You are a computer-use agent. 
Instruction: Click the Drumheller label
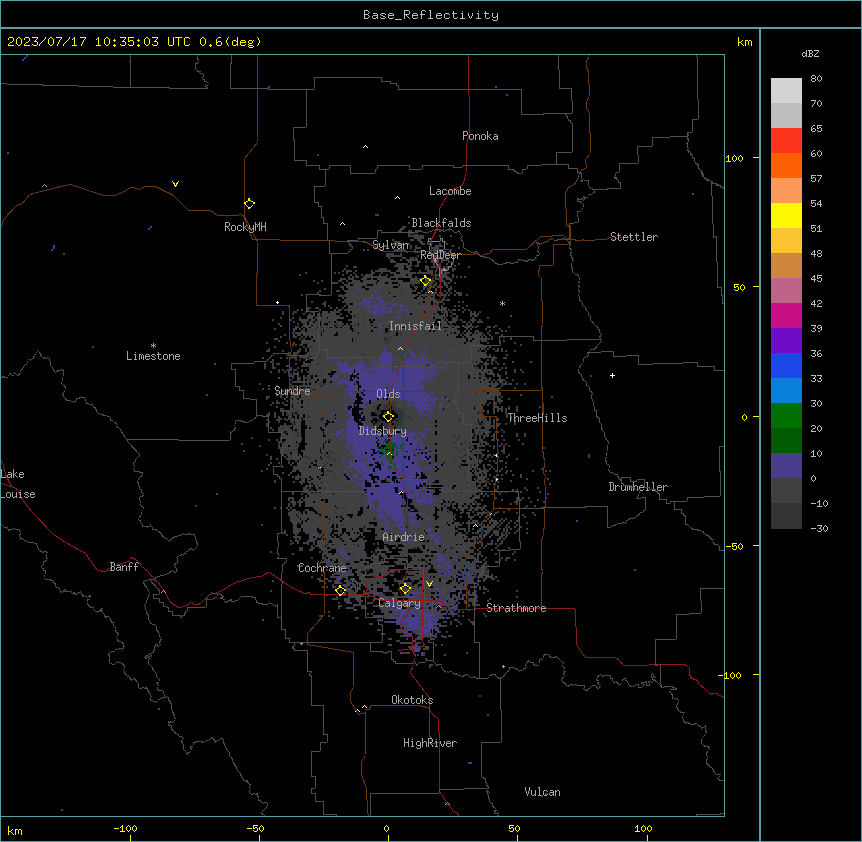[638, 487]
